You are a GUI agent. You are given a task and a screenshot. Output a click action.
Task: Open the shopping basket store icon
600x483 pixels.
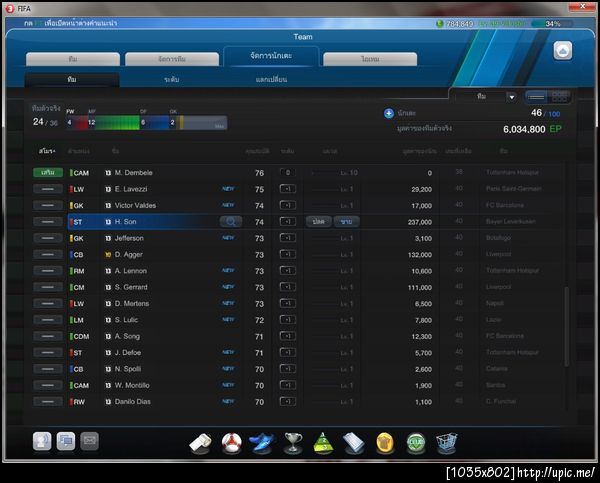(447, 443)
